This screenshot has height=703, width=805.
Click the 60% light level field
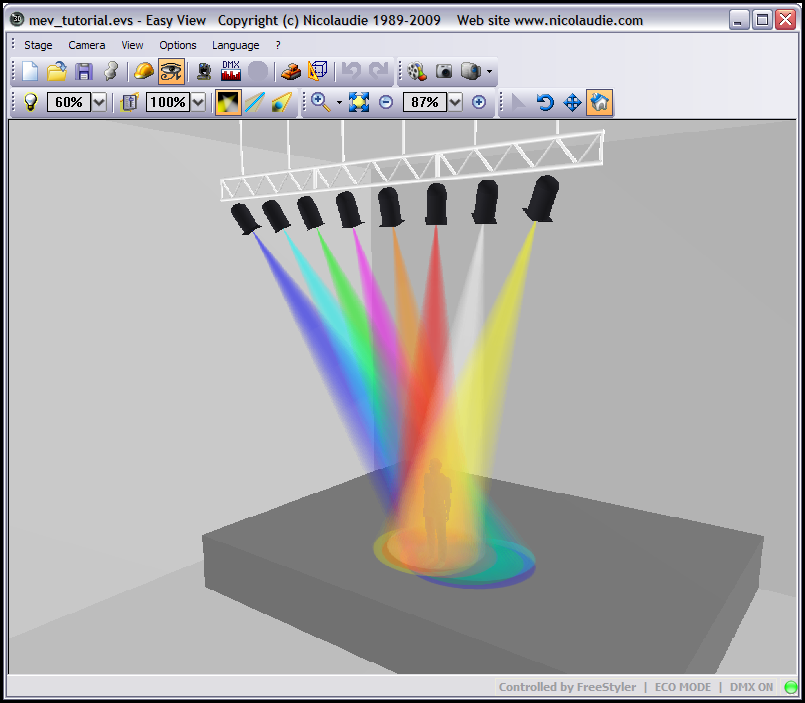coord(68,102)
